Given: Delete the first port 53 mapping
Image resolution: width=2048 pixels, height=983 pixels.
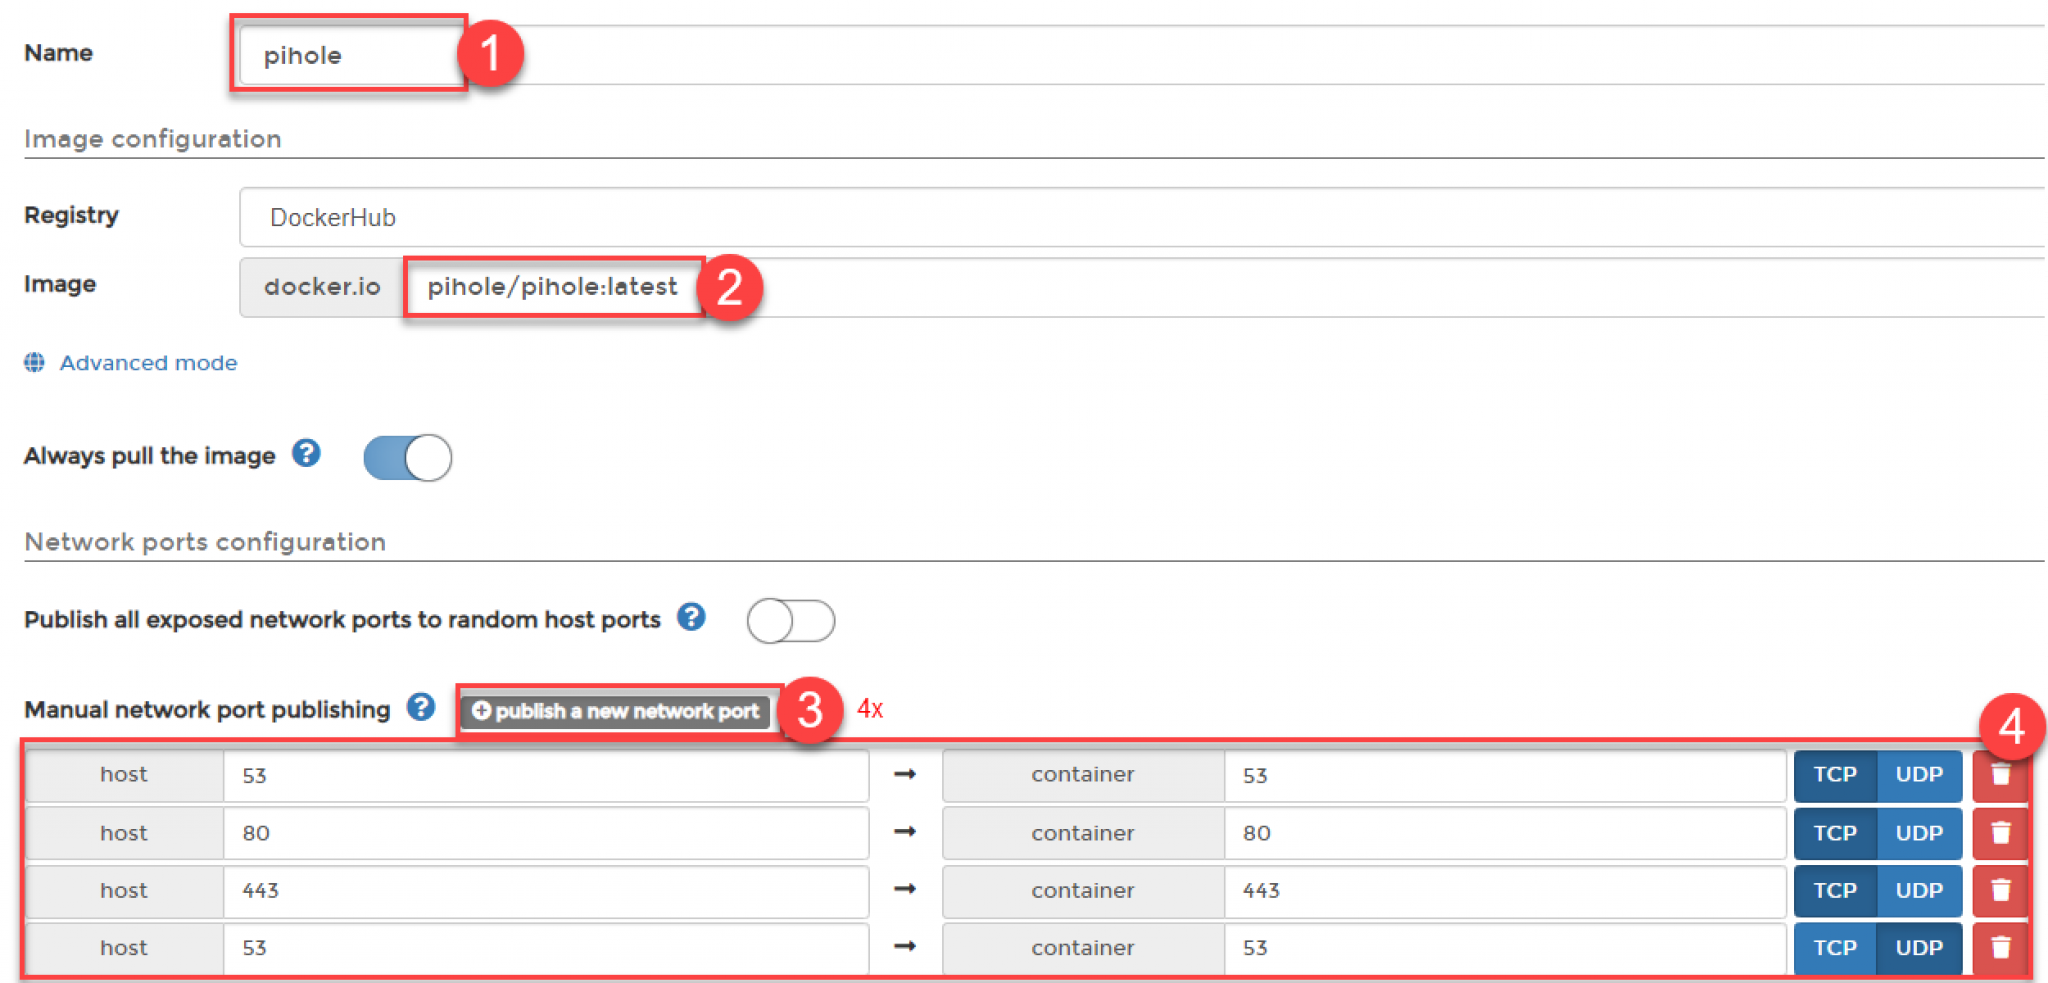Looking at the screenshot, I should 2000,775.
